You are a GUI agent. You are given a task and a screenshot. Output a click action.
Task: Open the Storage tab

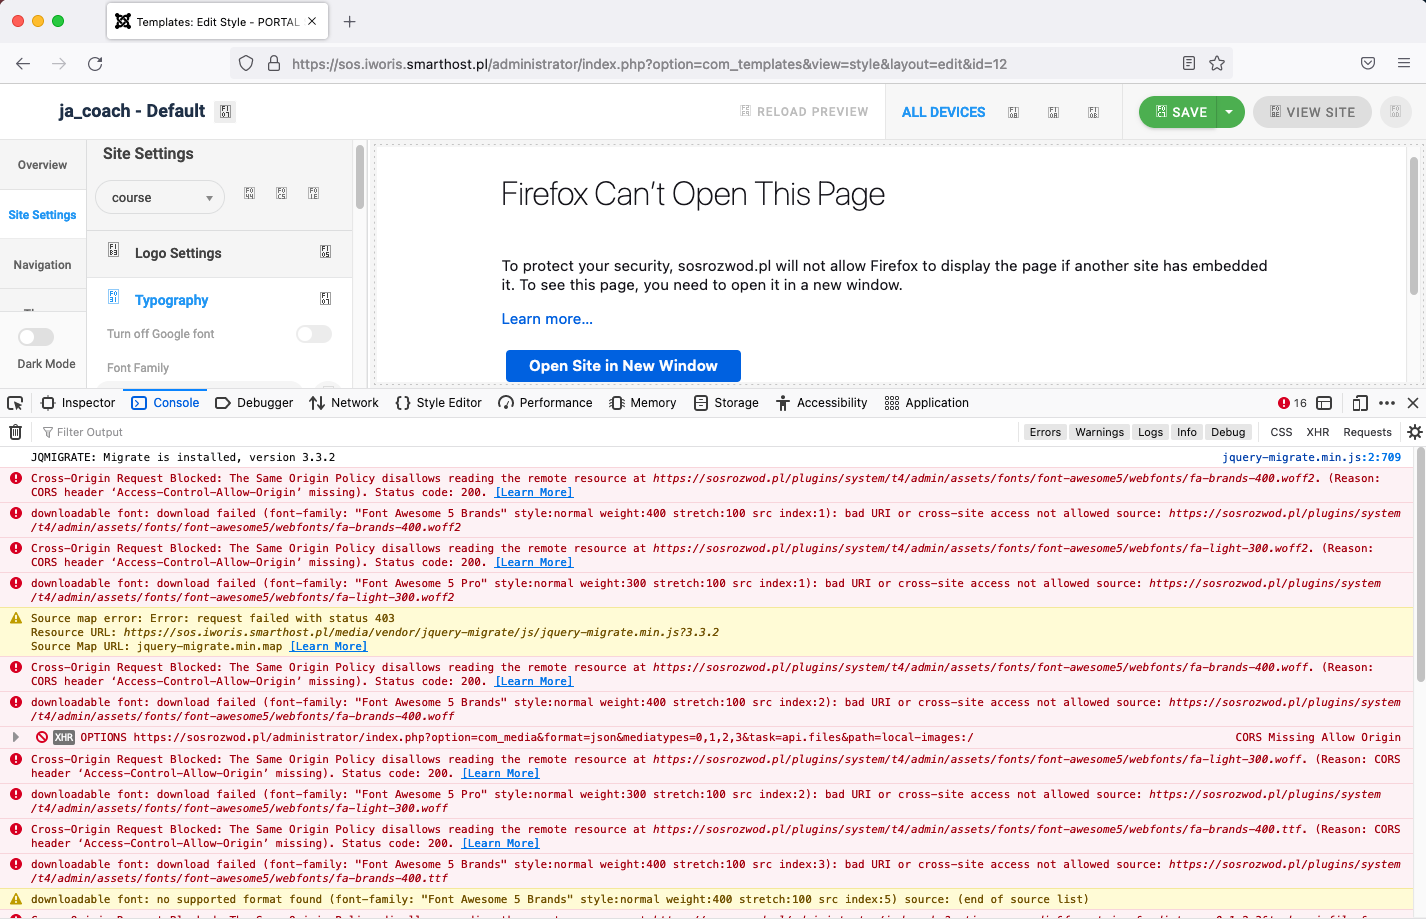727,403
